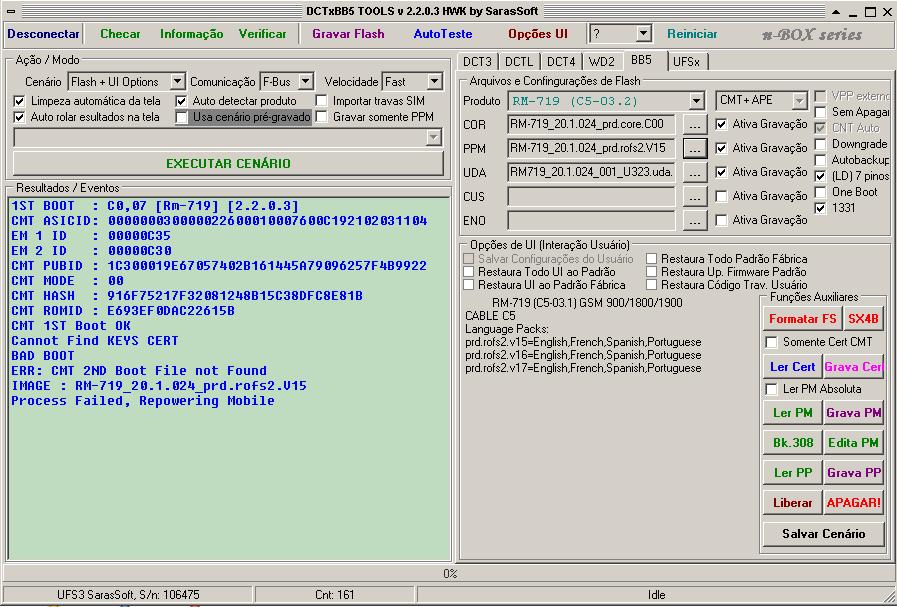Image resolution: width=897 pixels, height=607 pixels.
Task: Open Informação from the toolbar
Action: pos(192,34)
